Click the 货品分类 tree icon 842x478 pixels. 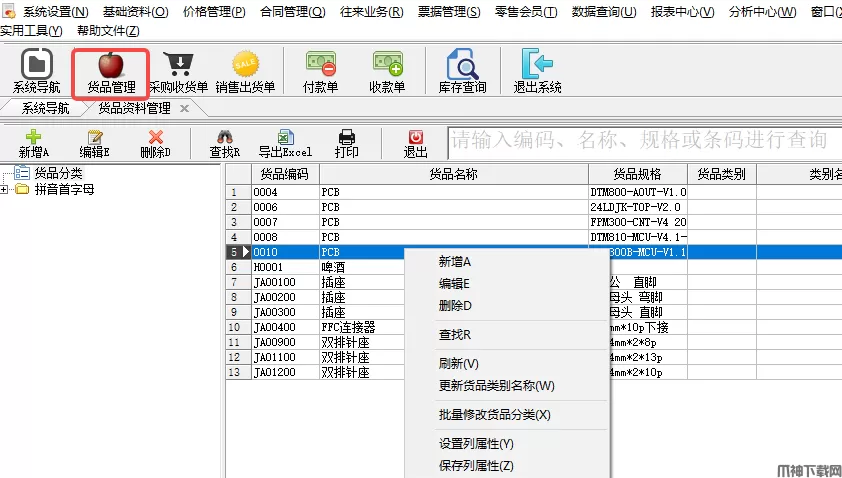point(22,172)
